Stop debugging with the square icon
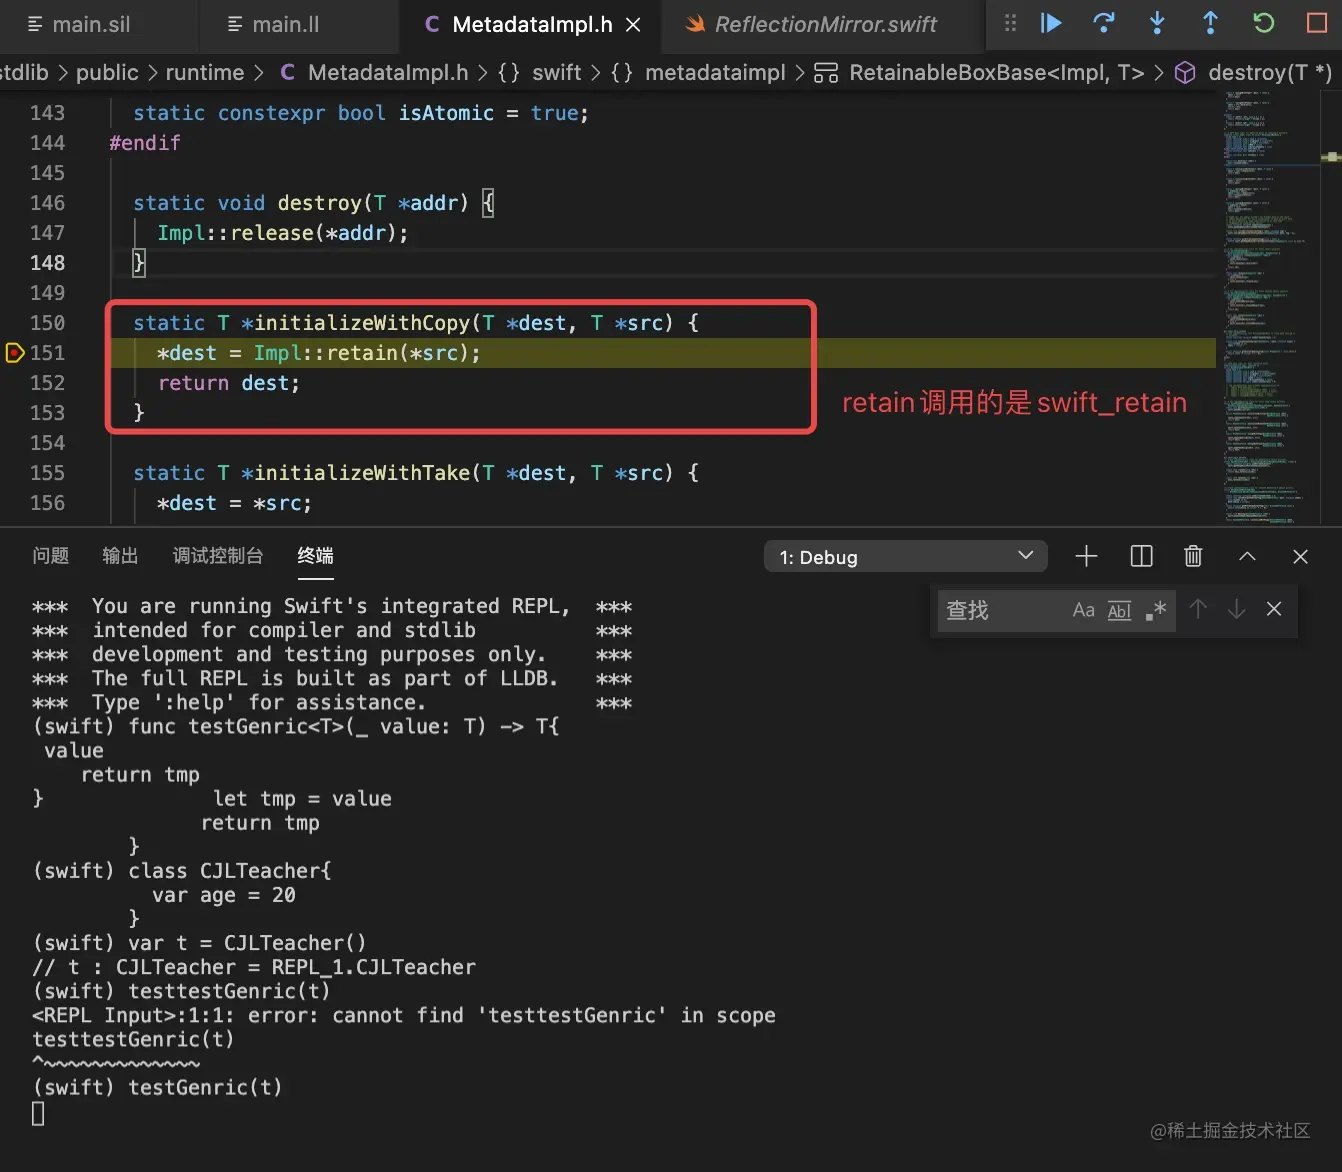This screenshot has height=1172, width=1342. click(1317, 23)
